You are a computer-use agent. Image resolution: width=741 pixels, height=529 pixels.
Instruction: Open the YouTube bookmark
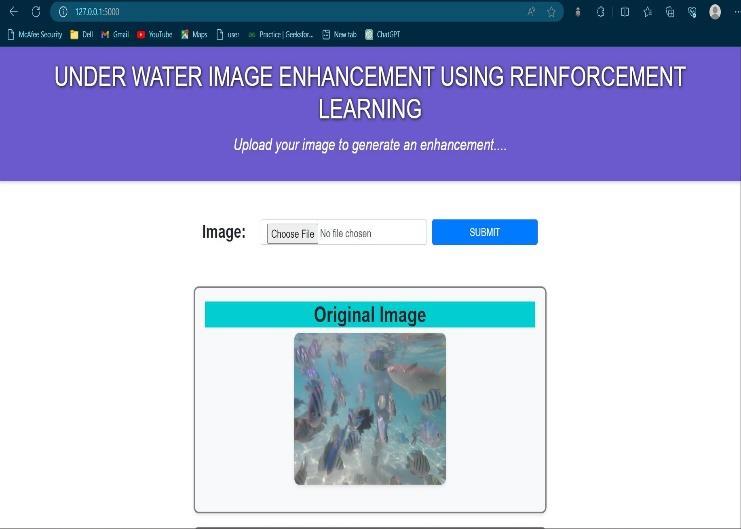click(x=154, y=35)
